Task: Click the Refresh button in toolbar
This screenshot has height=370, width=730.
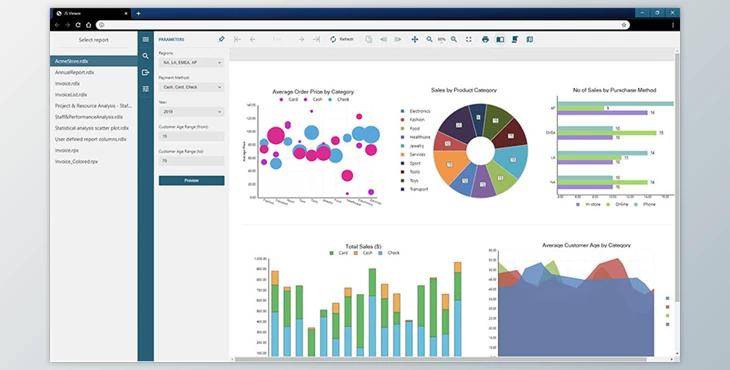Action: point(342,40)
